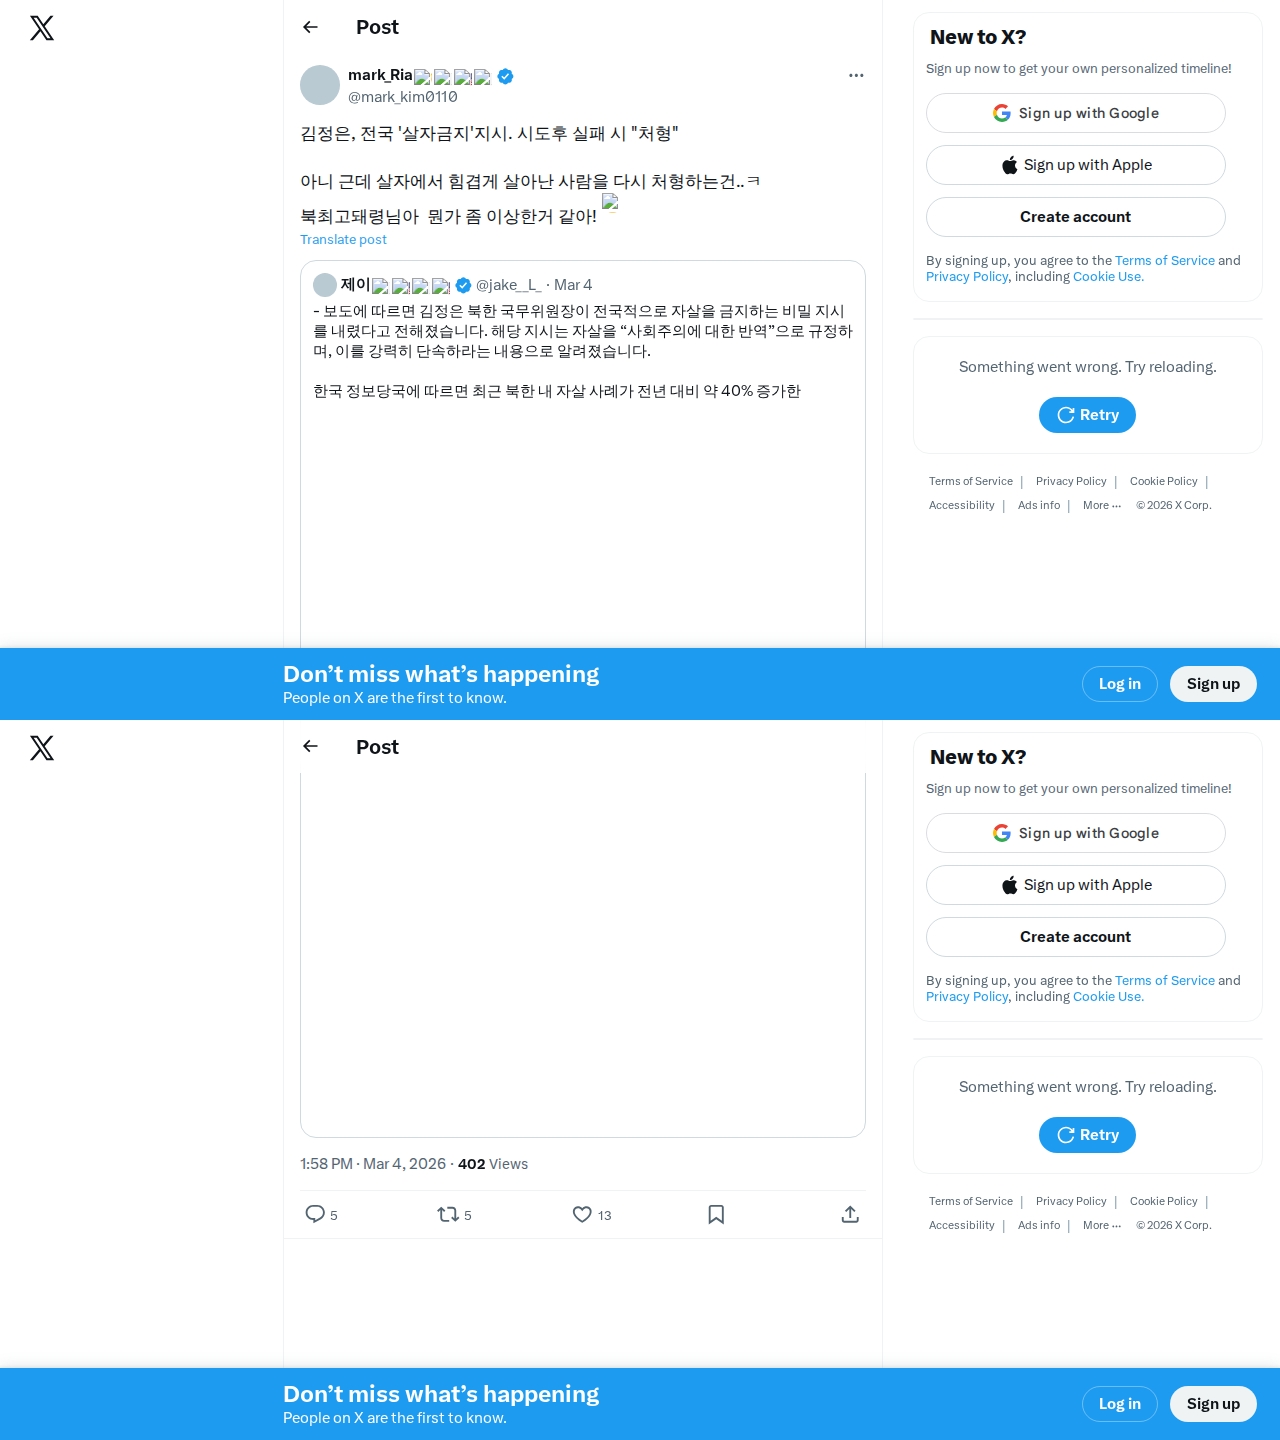
Task: Click Translate post link
Action: pos(343,239)
